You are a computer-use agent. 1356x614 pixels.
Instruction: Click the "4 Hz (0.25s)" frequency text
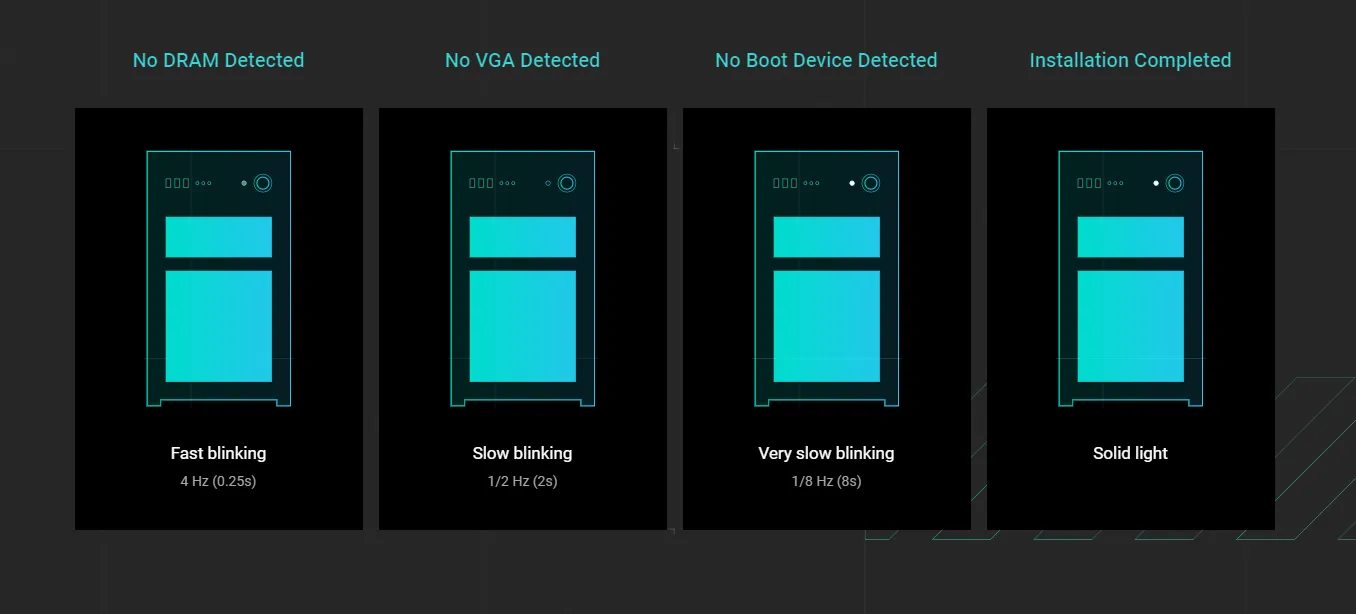tap(218, 481)
